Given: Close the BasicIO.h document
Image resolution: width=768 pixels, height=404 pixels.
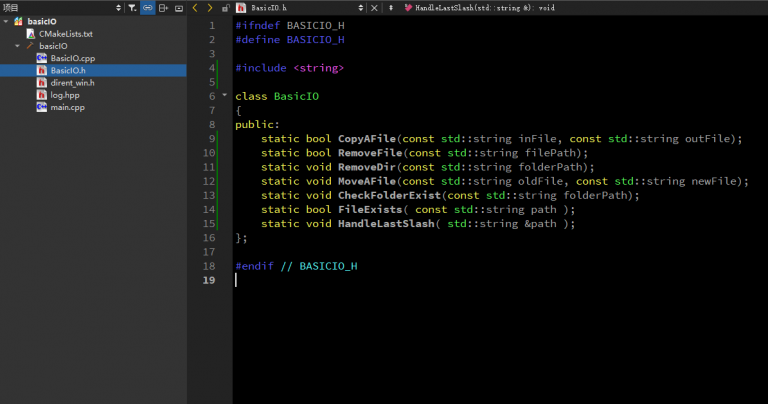Looking at the screenshot, I should [x=374, y=7].
